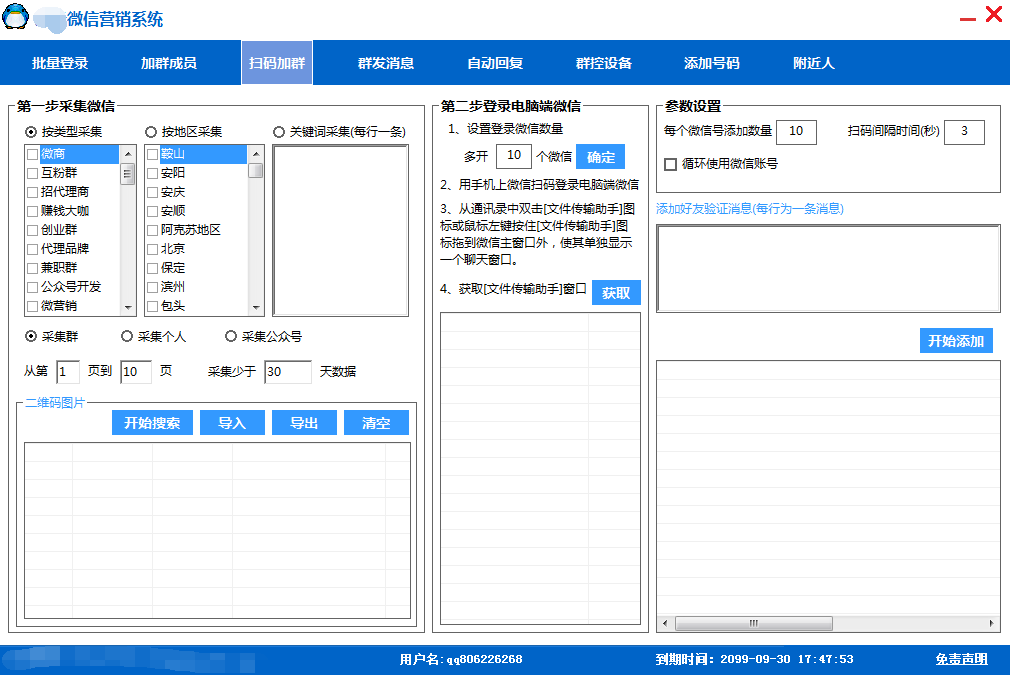The image size is (1010, 675).
Task: Click down arrow of region list scrollbar
Action: tap(256, 308)
